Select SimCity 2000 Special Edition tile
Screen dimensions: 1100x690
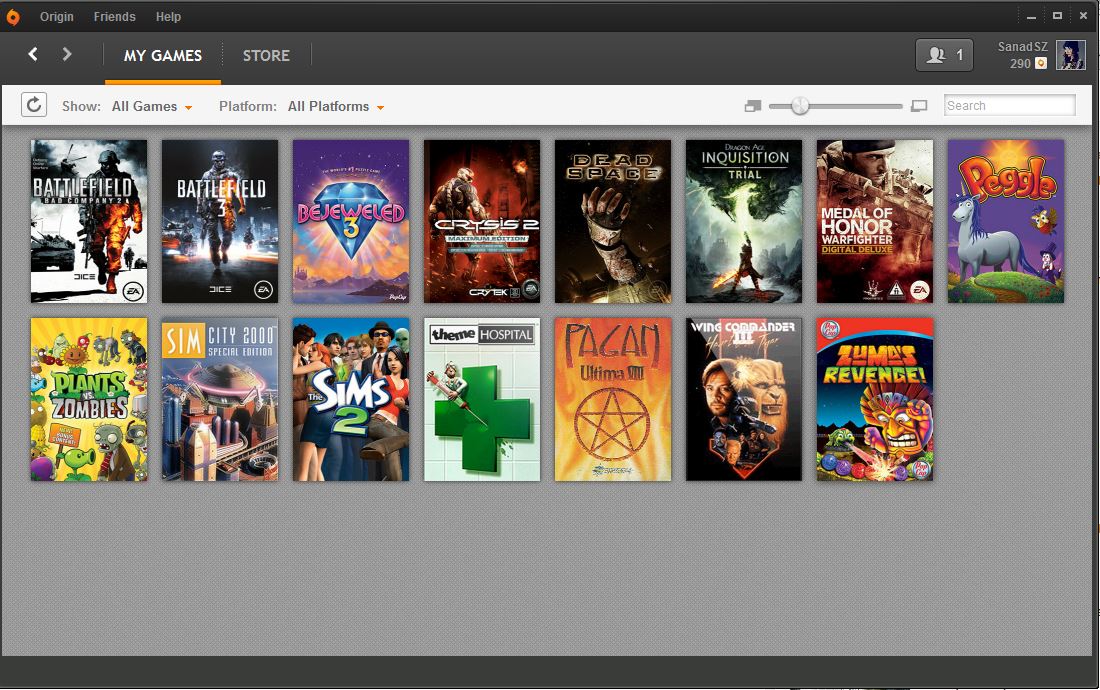[x=220, y=399]
